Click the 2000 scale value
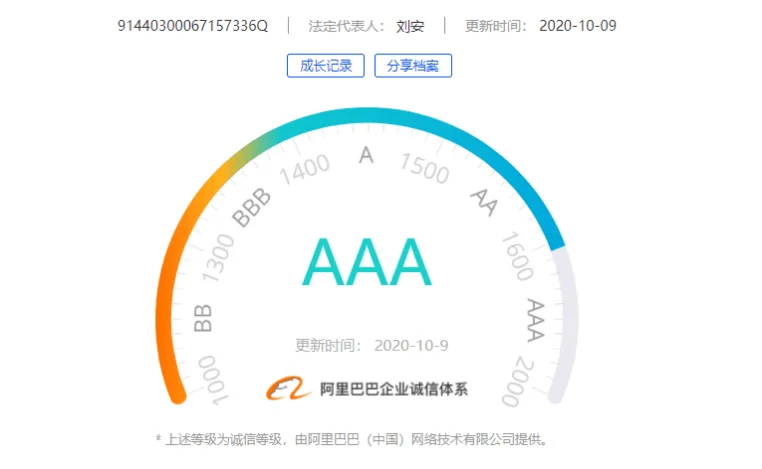Viewport: 762px width, 469px height. [x=518, y=381]
